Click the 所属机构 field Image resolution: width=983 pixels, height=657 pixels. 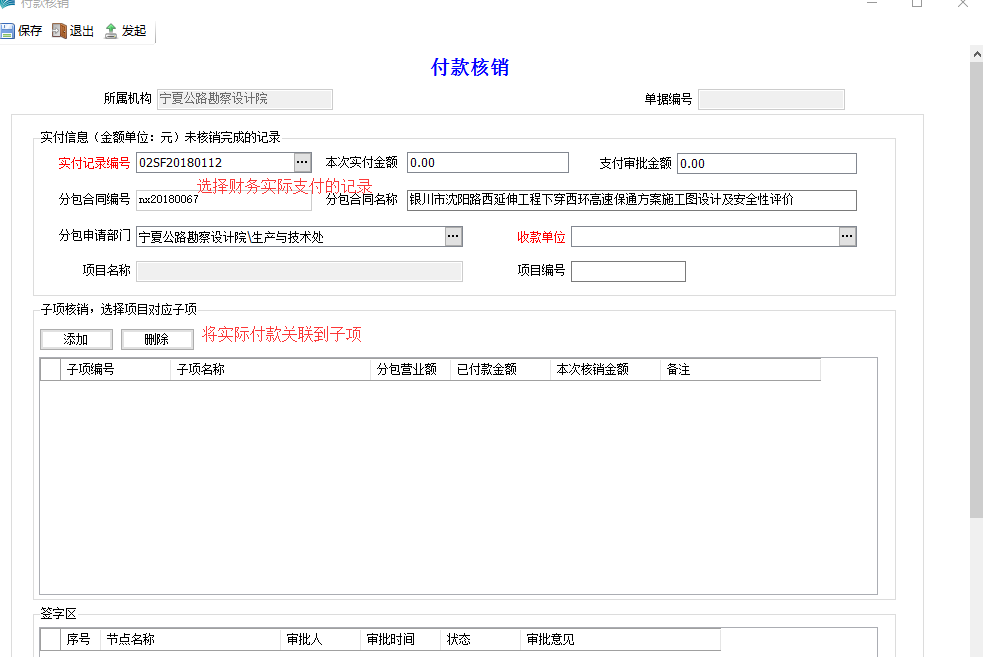[x=244, y=99]
